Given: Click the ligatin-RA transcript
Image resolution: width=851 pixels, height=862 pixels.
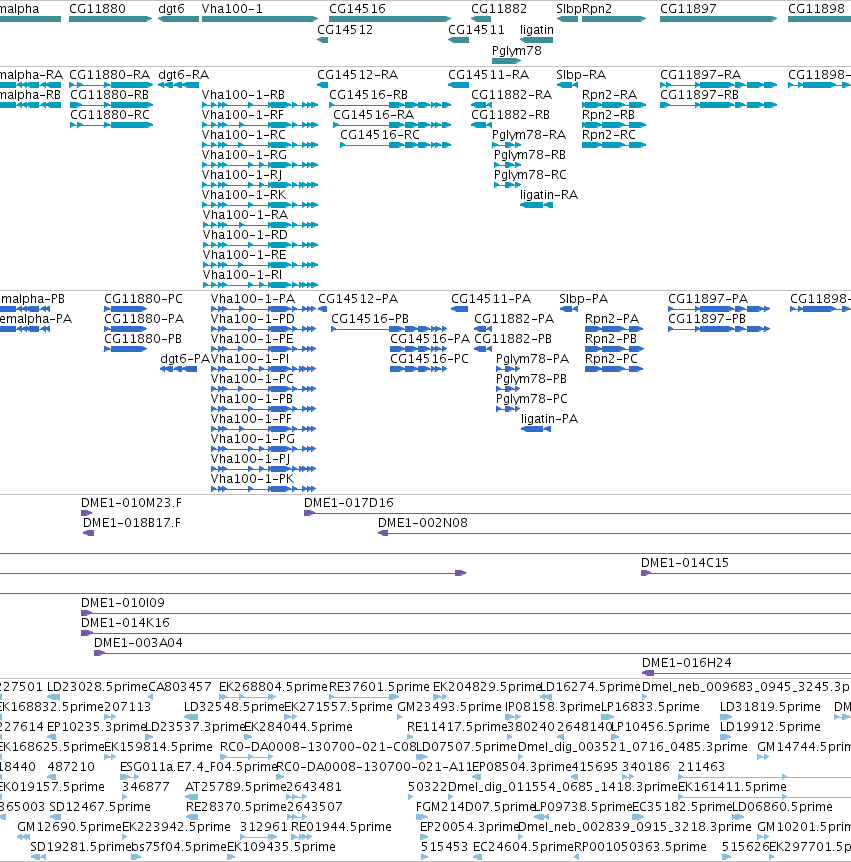Looking at the screenshot, I should point(537,205).
